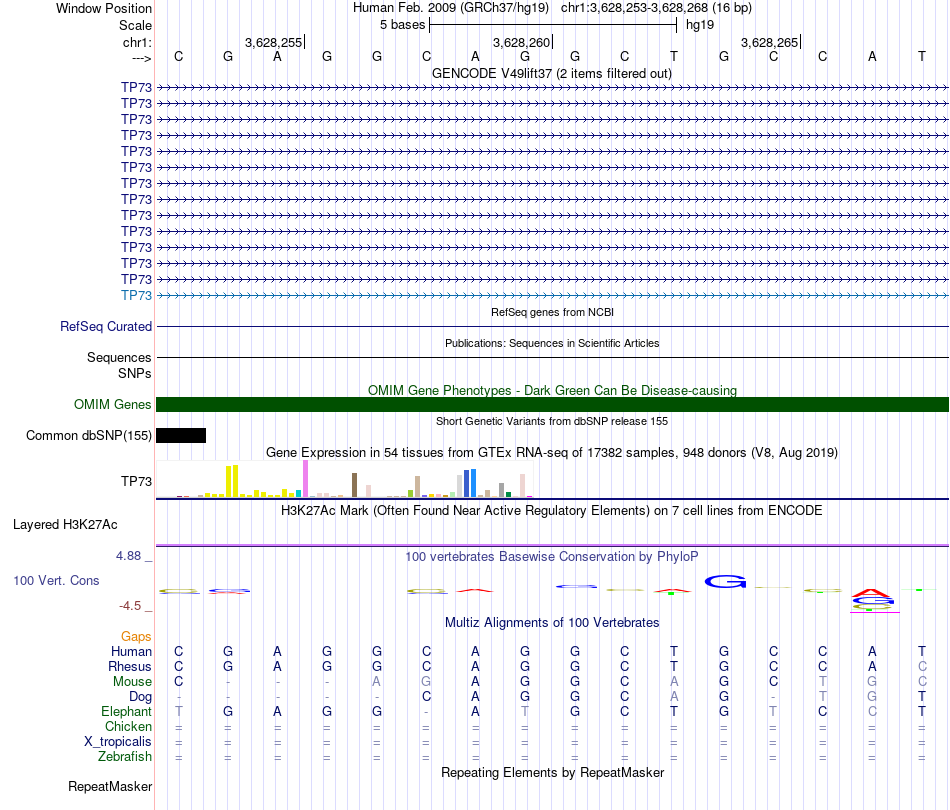
Task: Click the Repeating Elements by RepeatMasker title
Action: [553, 772]
